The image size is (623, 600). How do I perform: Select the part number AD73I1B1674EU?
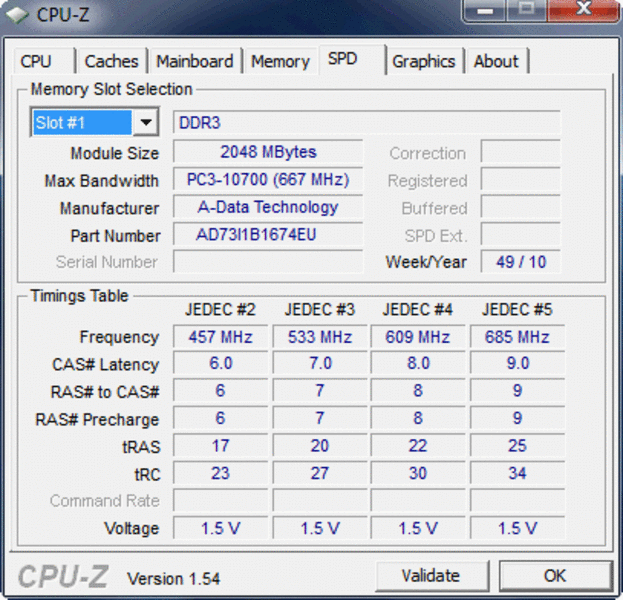(x=268, y=235)
